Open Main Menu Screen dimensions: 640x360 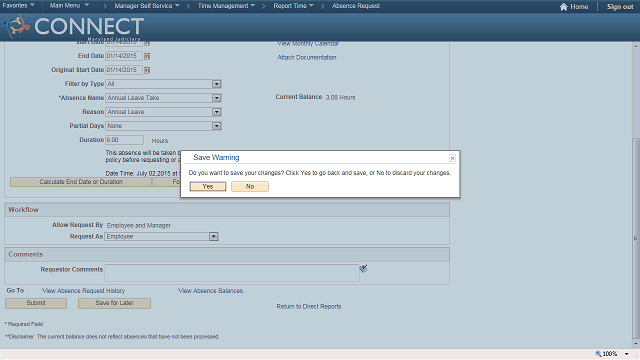pos(69,6)
